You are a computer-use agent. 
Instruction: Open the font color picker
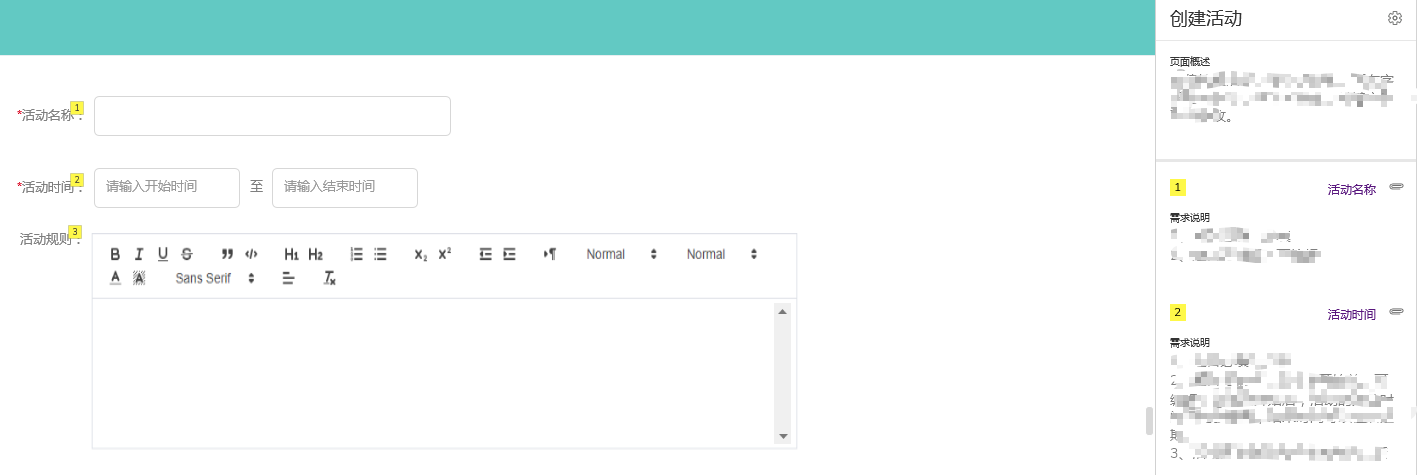pos(115,278)
